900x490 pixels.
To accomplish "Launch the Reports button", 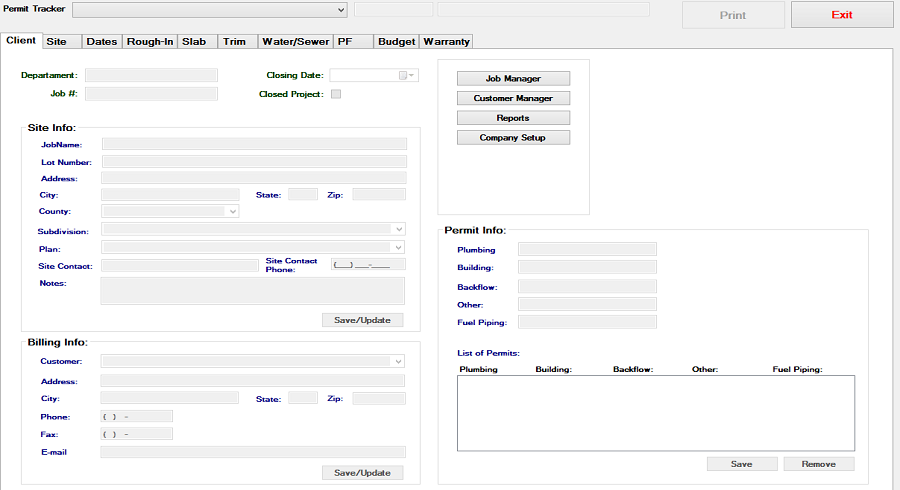I will click(513, 118).
